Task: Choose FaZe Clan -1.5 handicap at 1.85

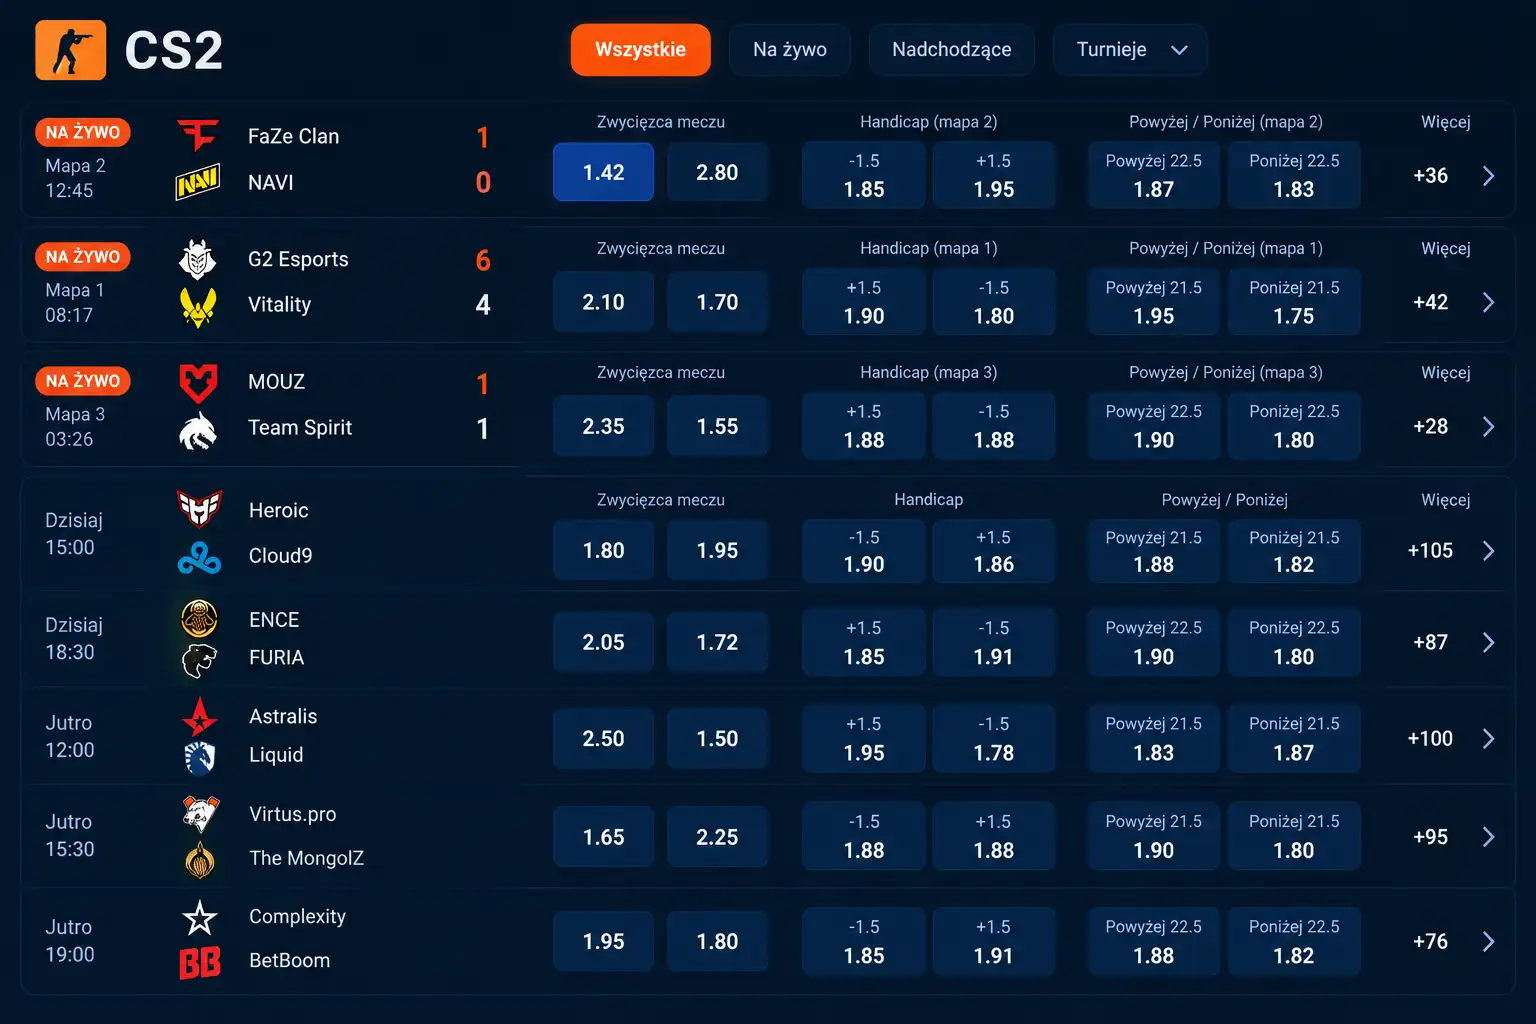Action: pyautogui.click(x=864, y=175)
